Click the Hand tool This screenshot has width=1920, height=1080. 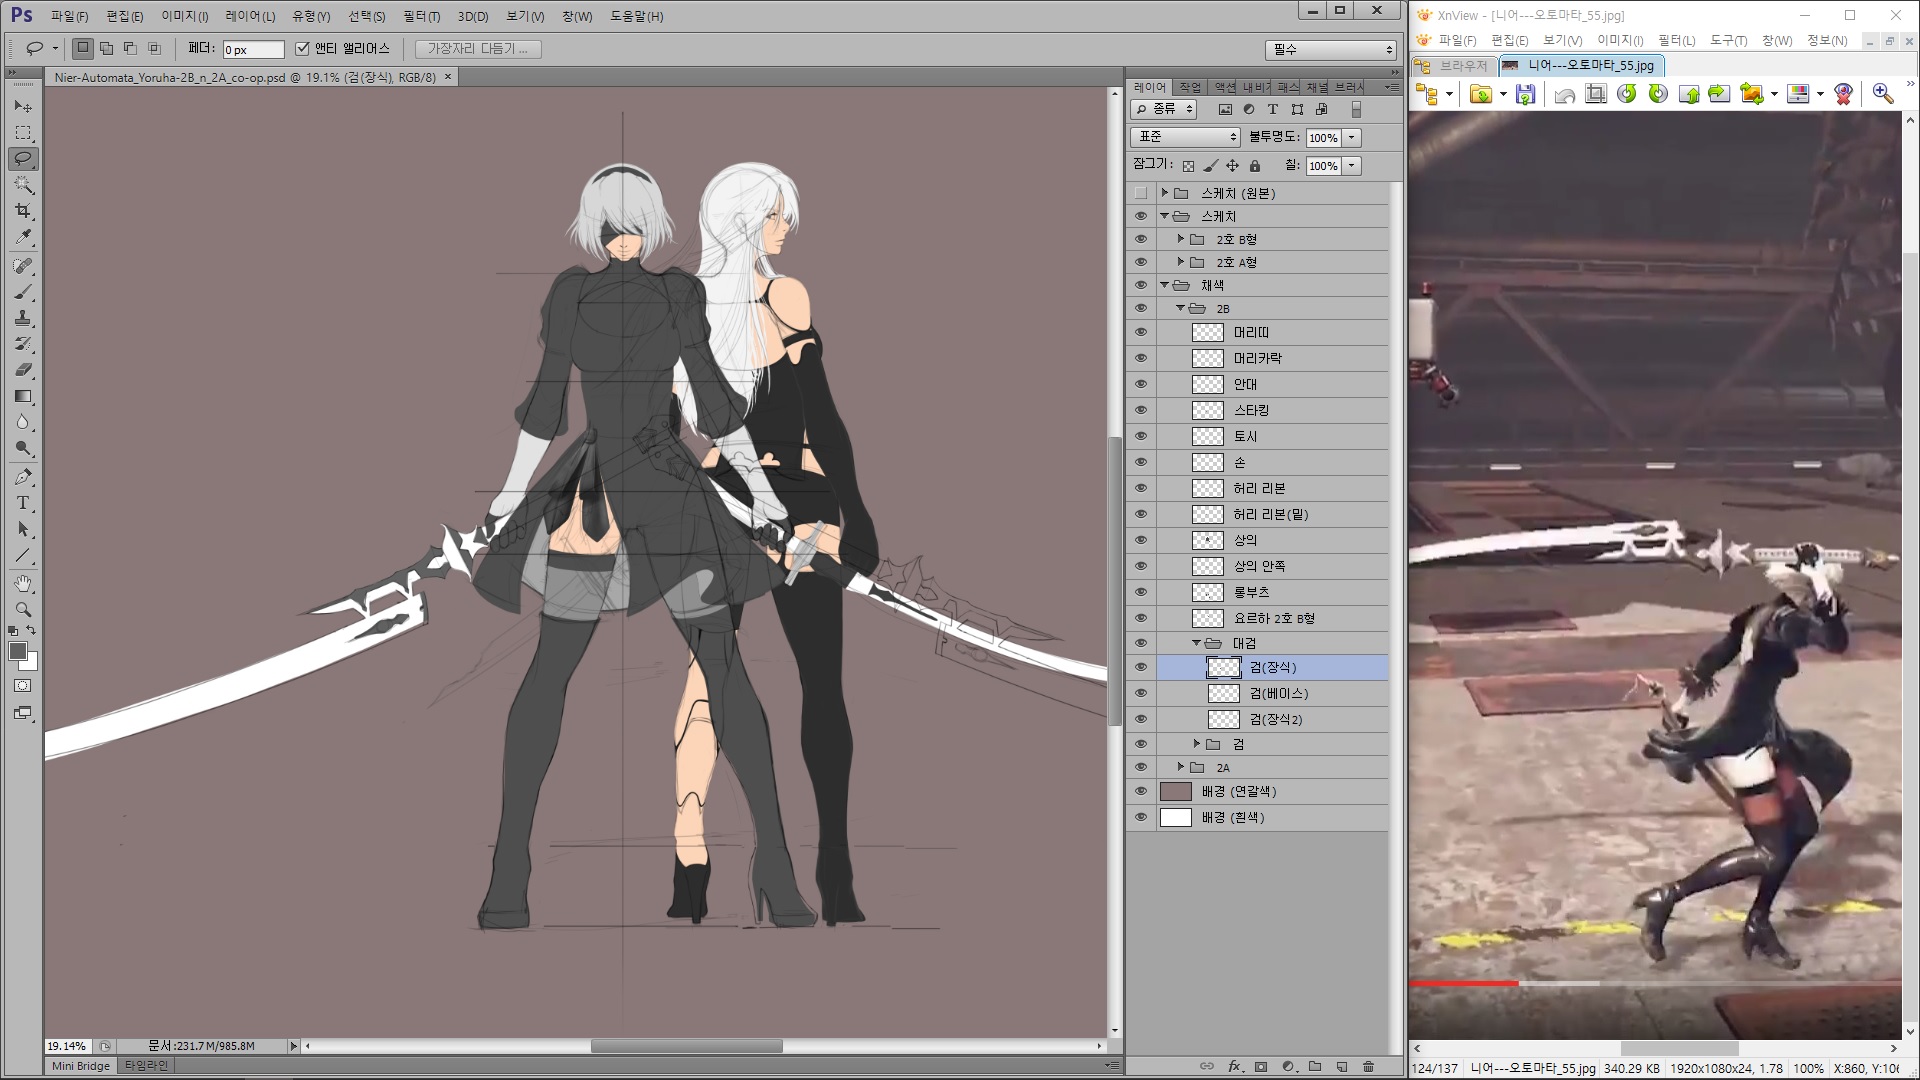(23, 583)
